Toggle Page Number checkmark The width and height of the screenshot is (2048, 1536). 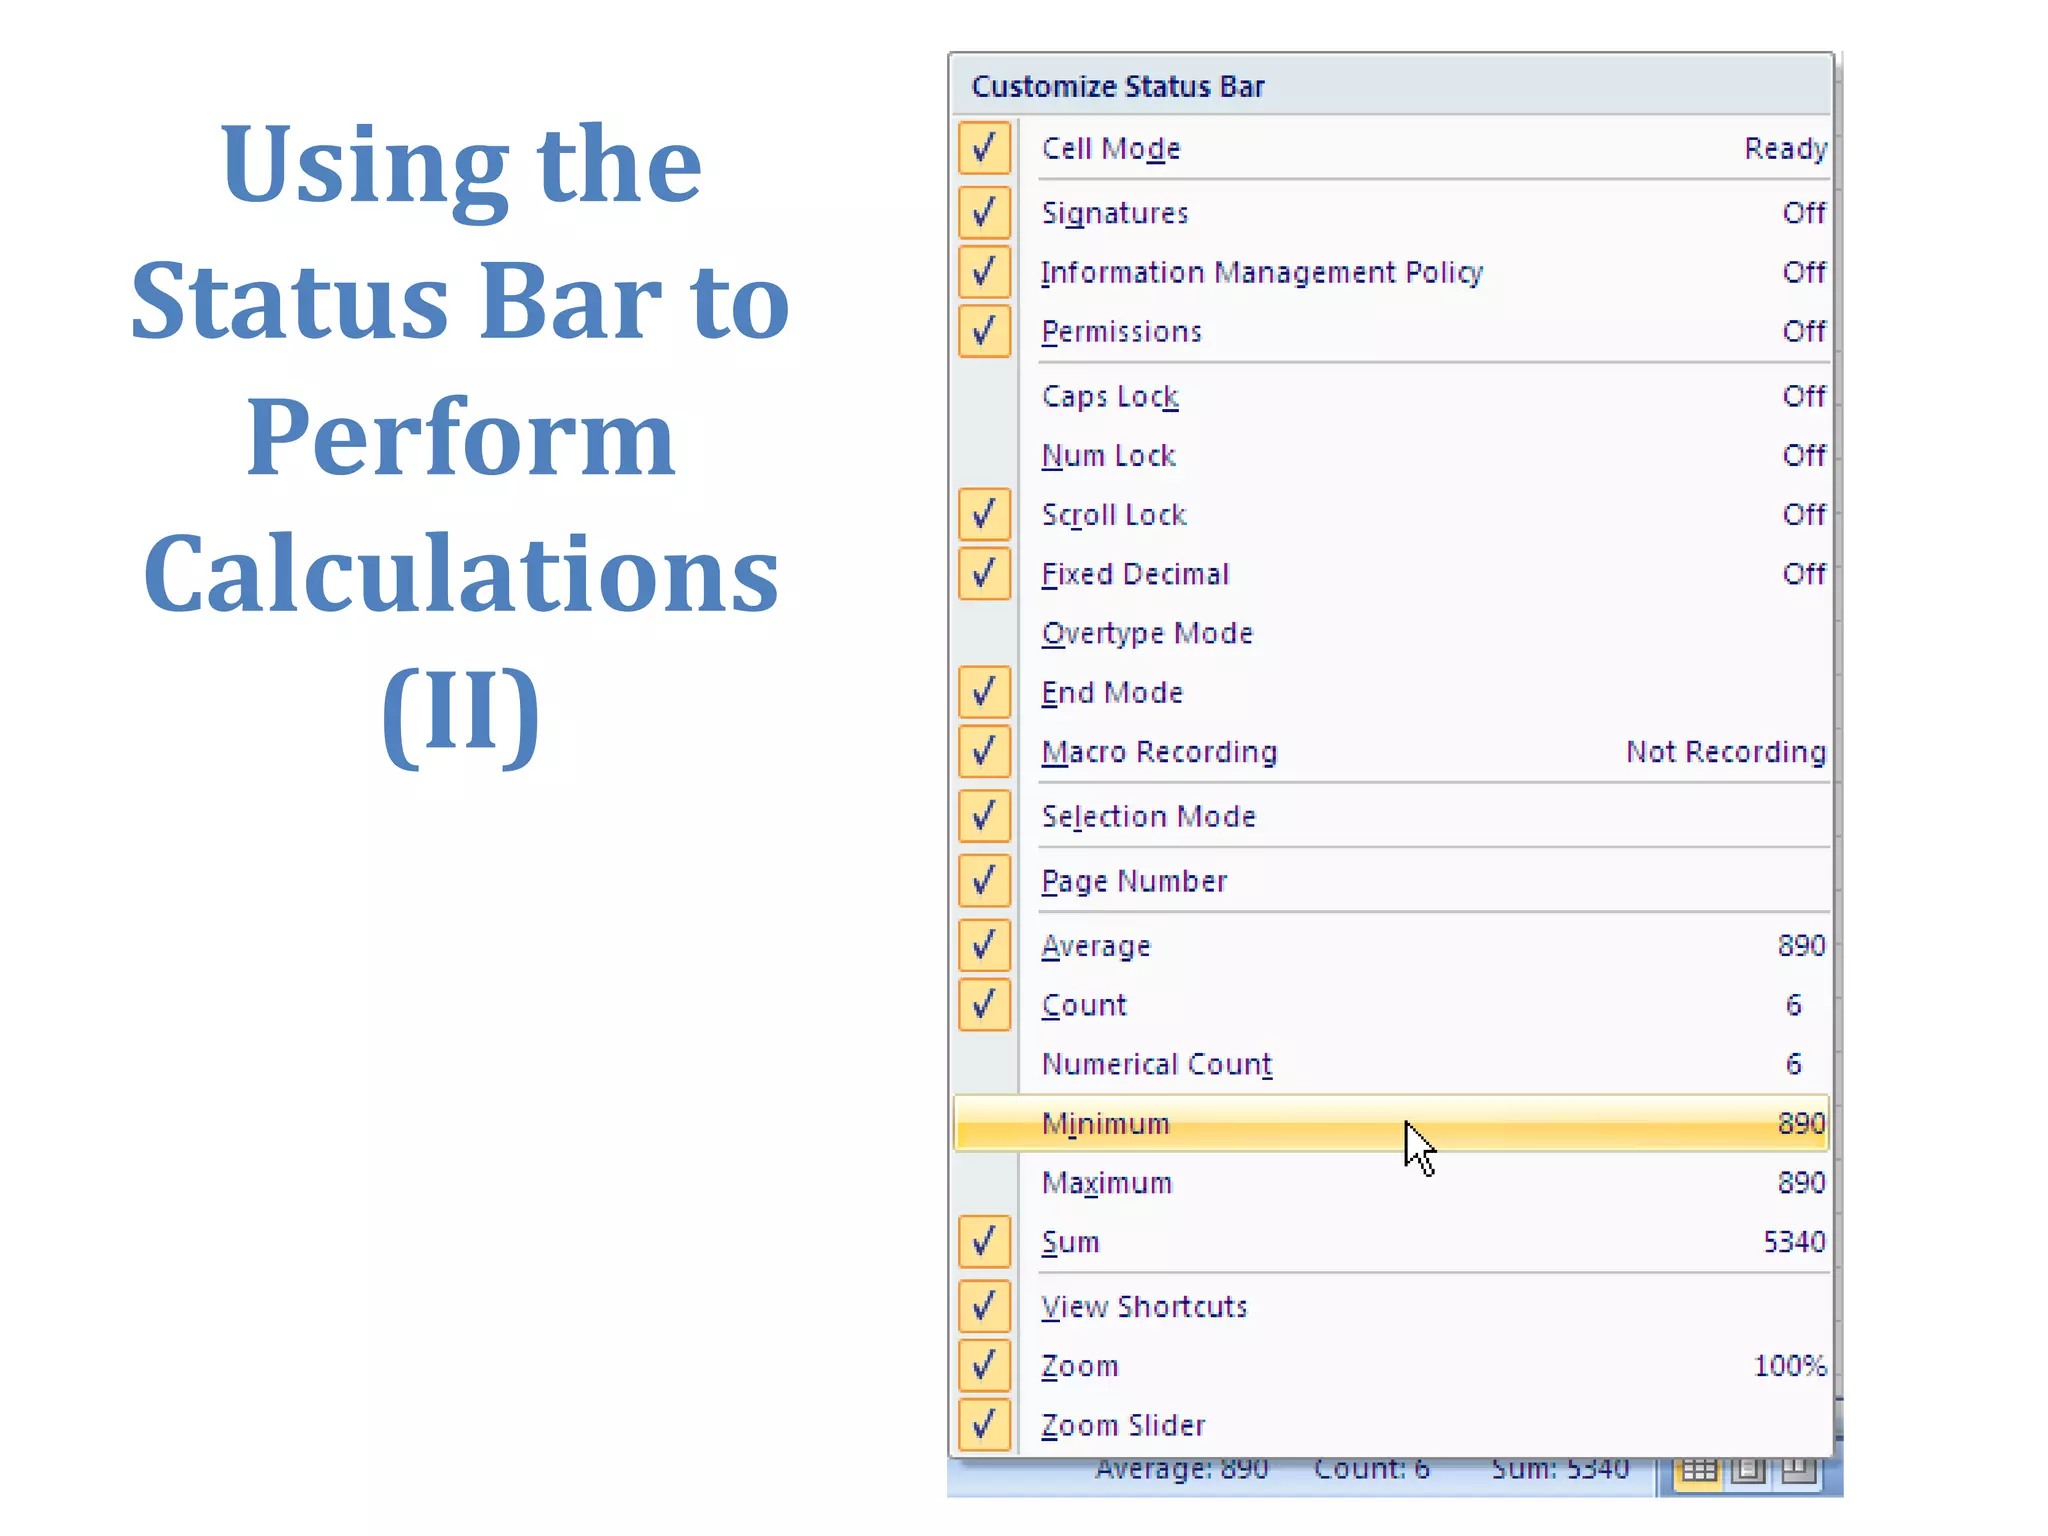pos(984,880)
